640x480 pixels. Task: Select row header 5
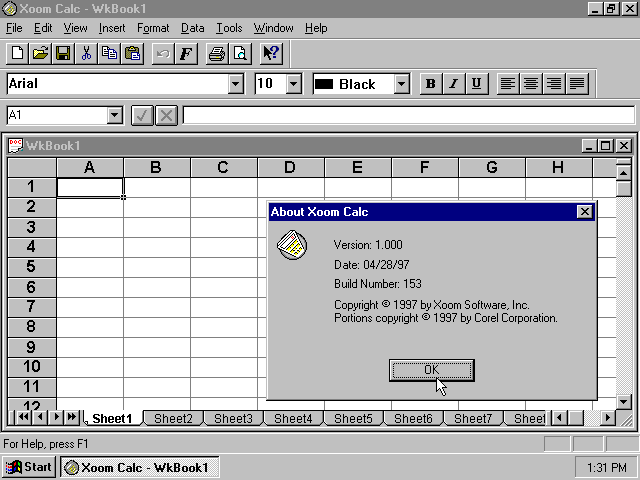(32, 267)
